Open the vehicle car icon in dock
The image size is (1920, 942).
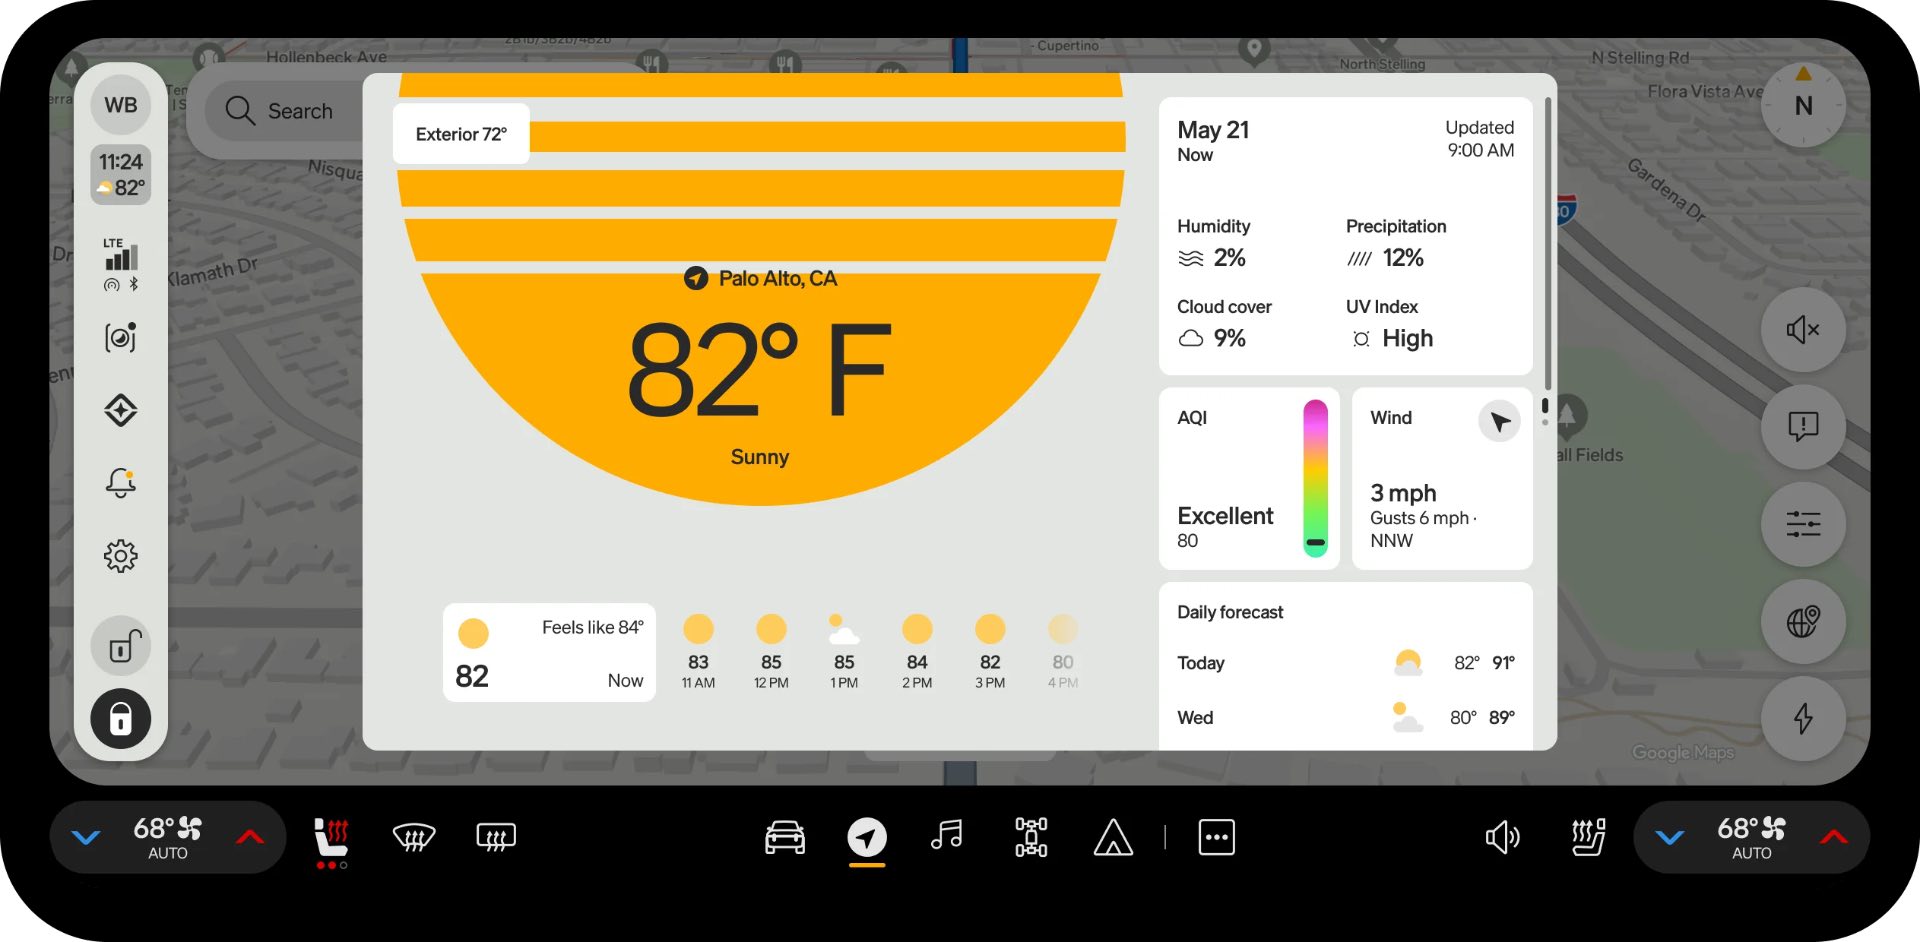(785, 837)
